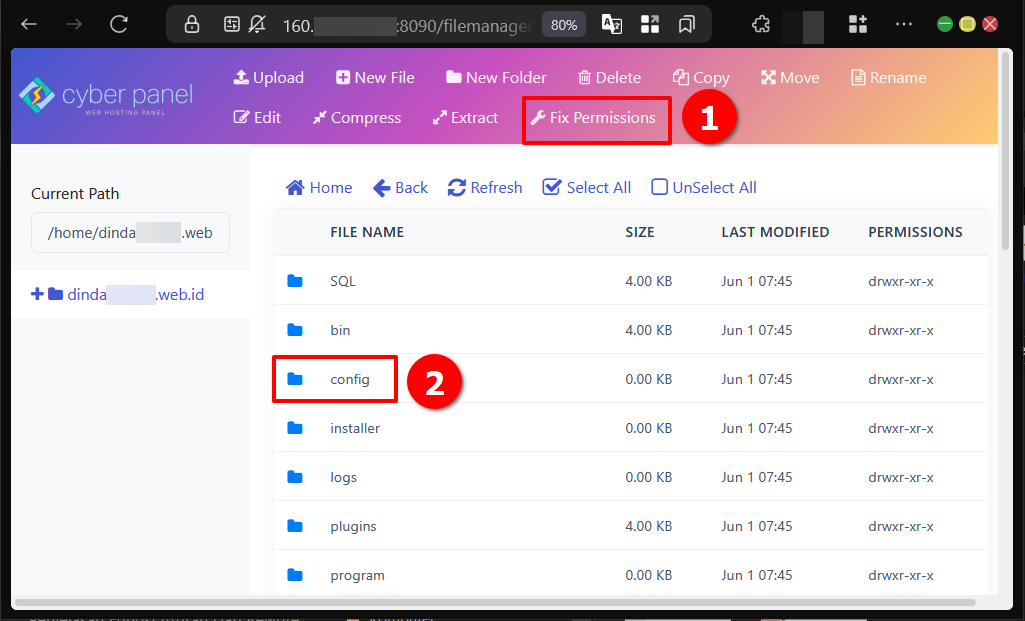Create a new file with New File
This screenshot has height=621, width=1025.
tap(374, 78)
